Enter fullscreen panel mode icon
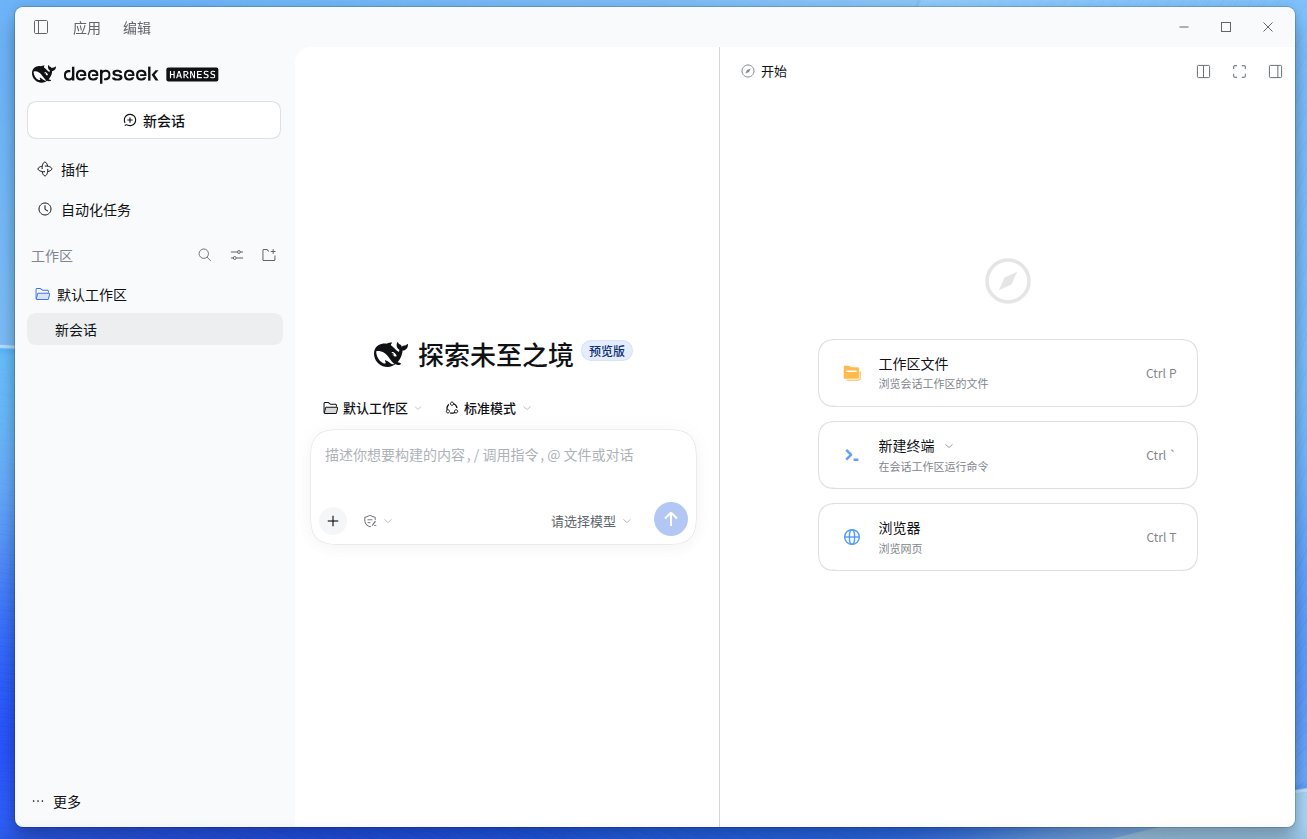Image resolution: width=1307 pixels, height=839 pixels. [1240, 72]
